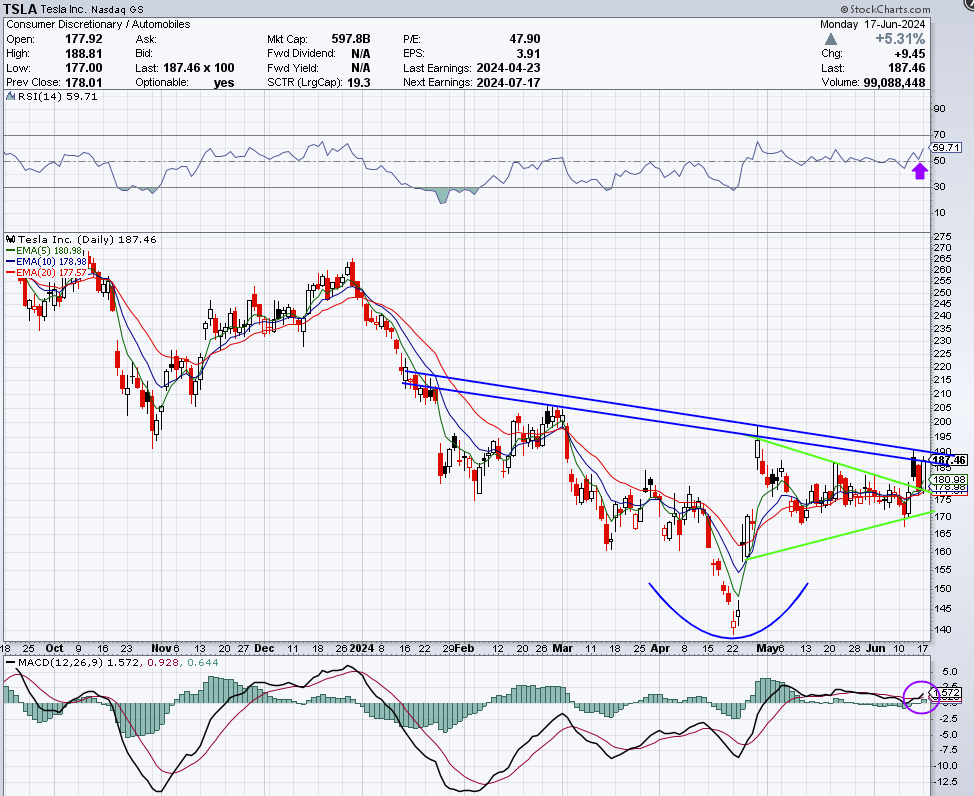This screenshot has height=796, width=974.
Task: Click the -12.5 label on MACD axis
Action: tap(945, 781)
